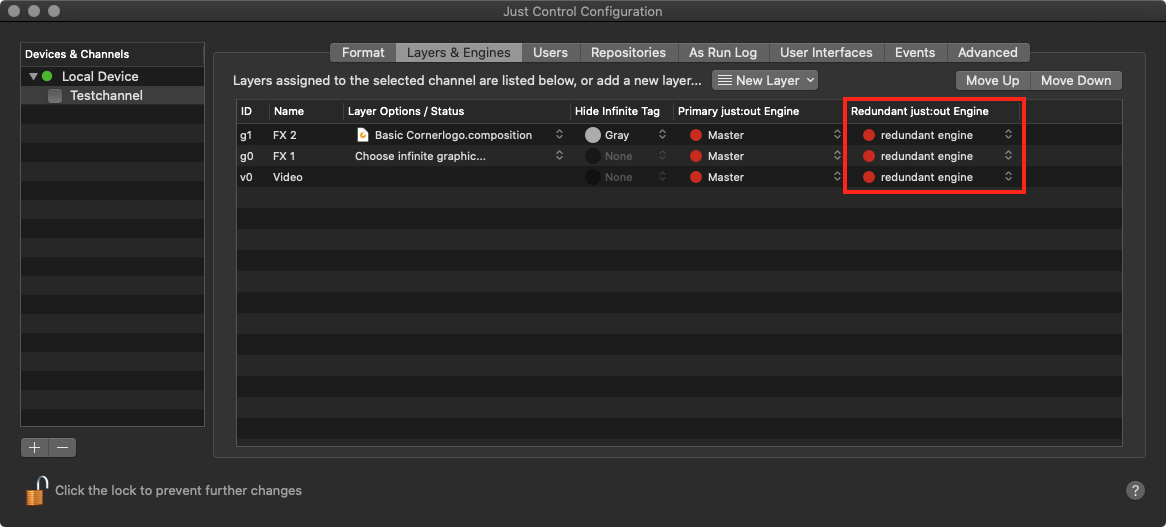1166x527 pixels.
Task: Switch to the Events tab
Action: click(915, 53)
